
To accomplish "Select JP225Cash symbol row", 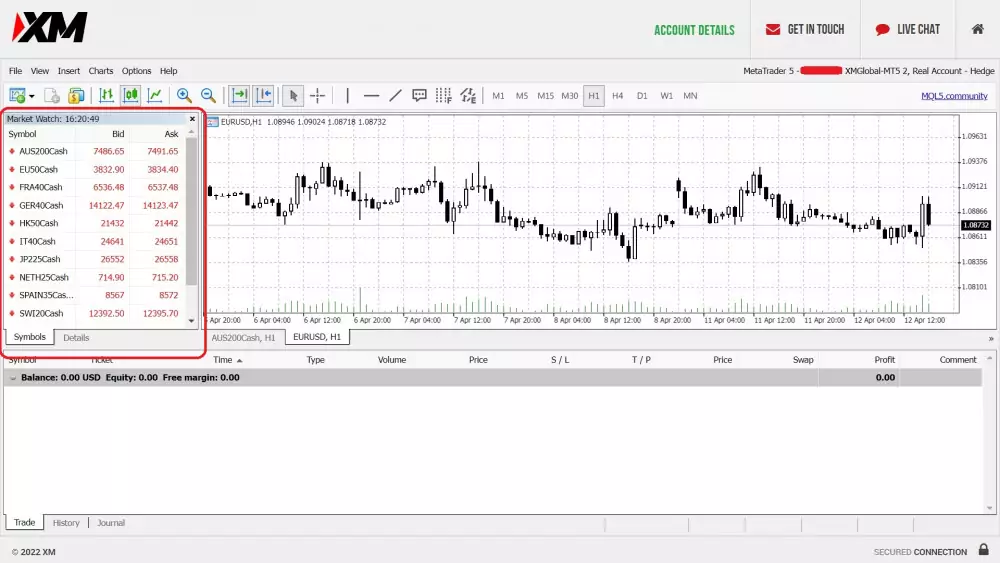I will (x=94, y=259).
